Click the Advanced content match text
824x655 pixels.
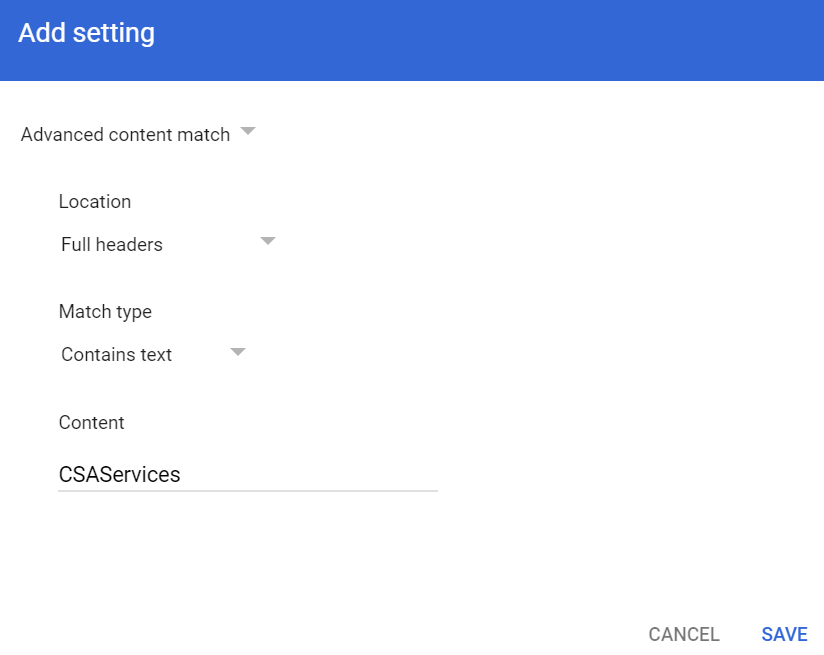124,134
